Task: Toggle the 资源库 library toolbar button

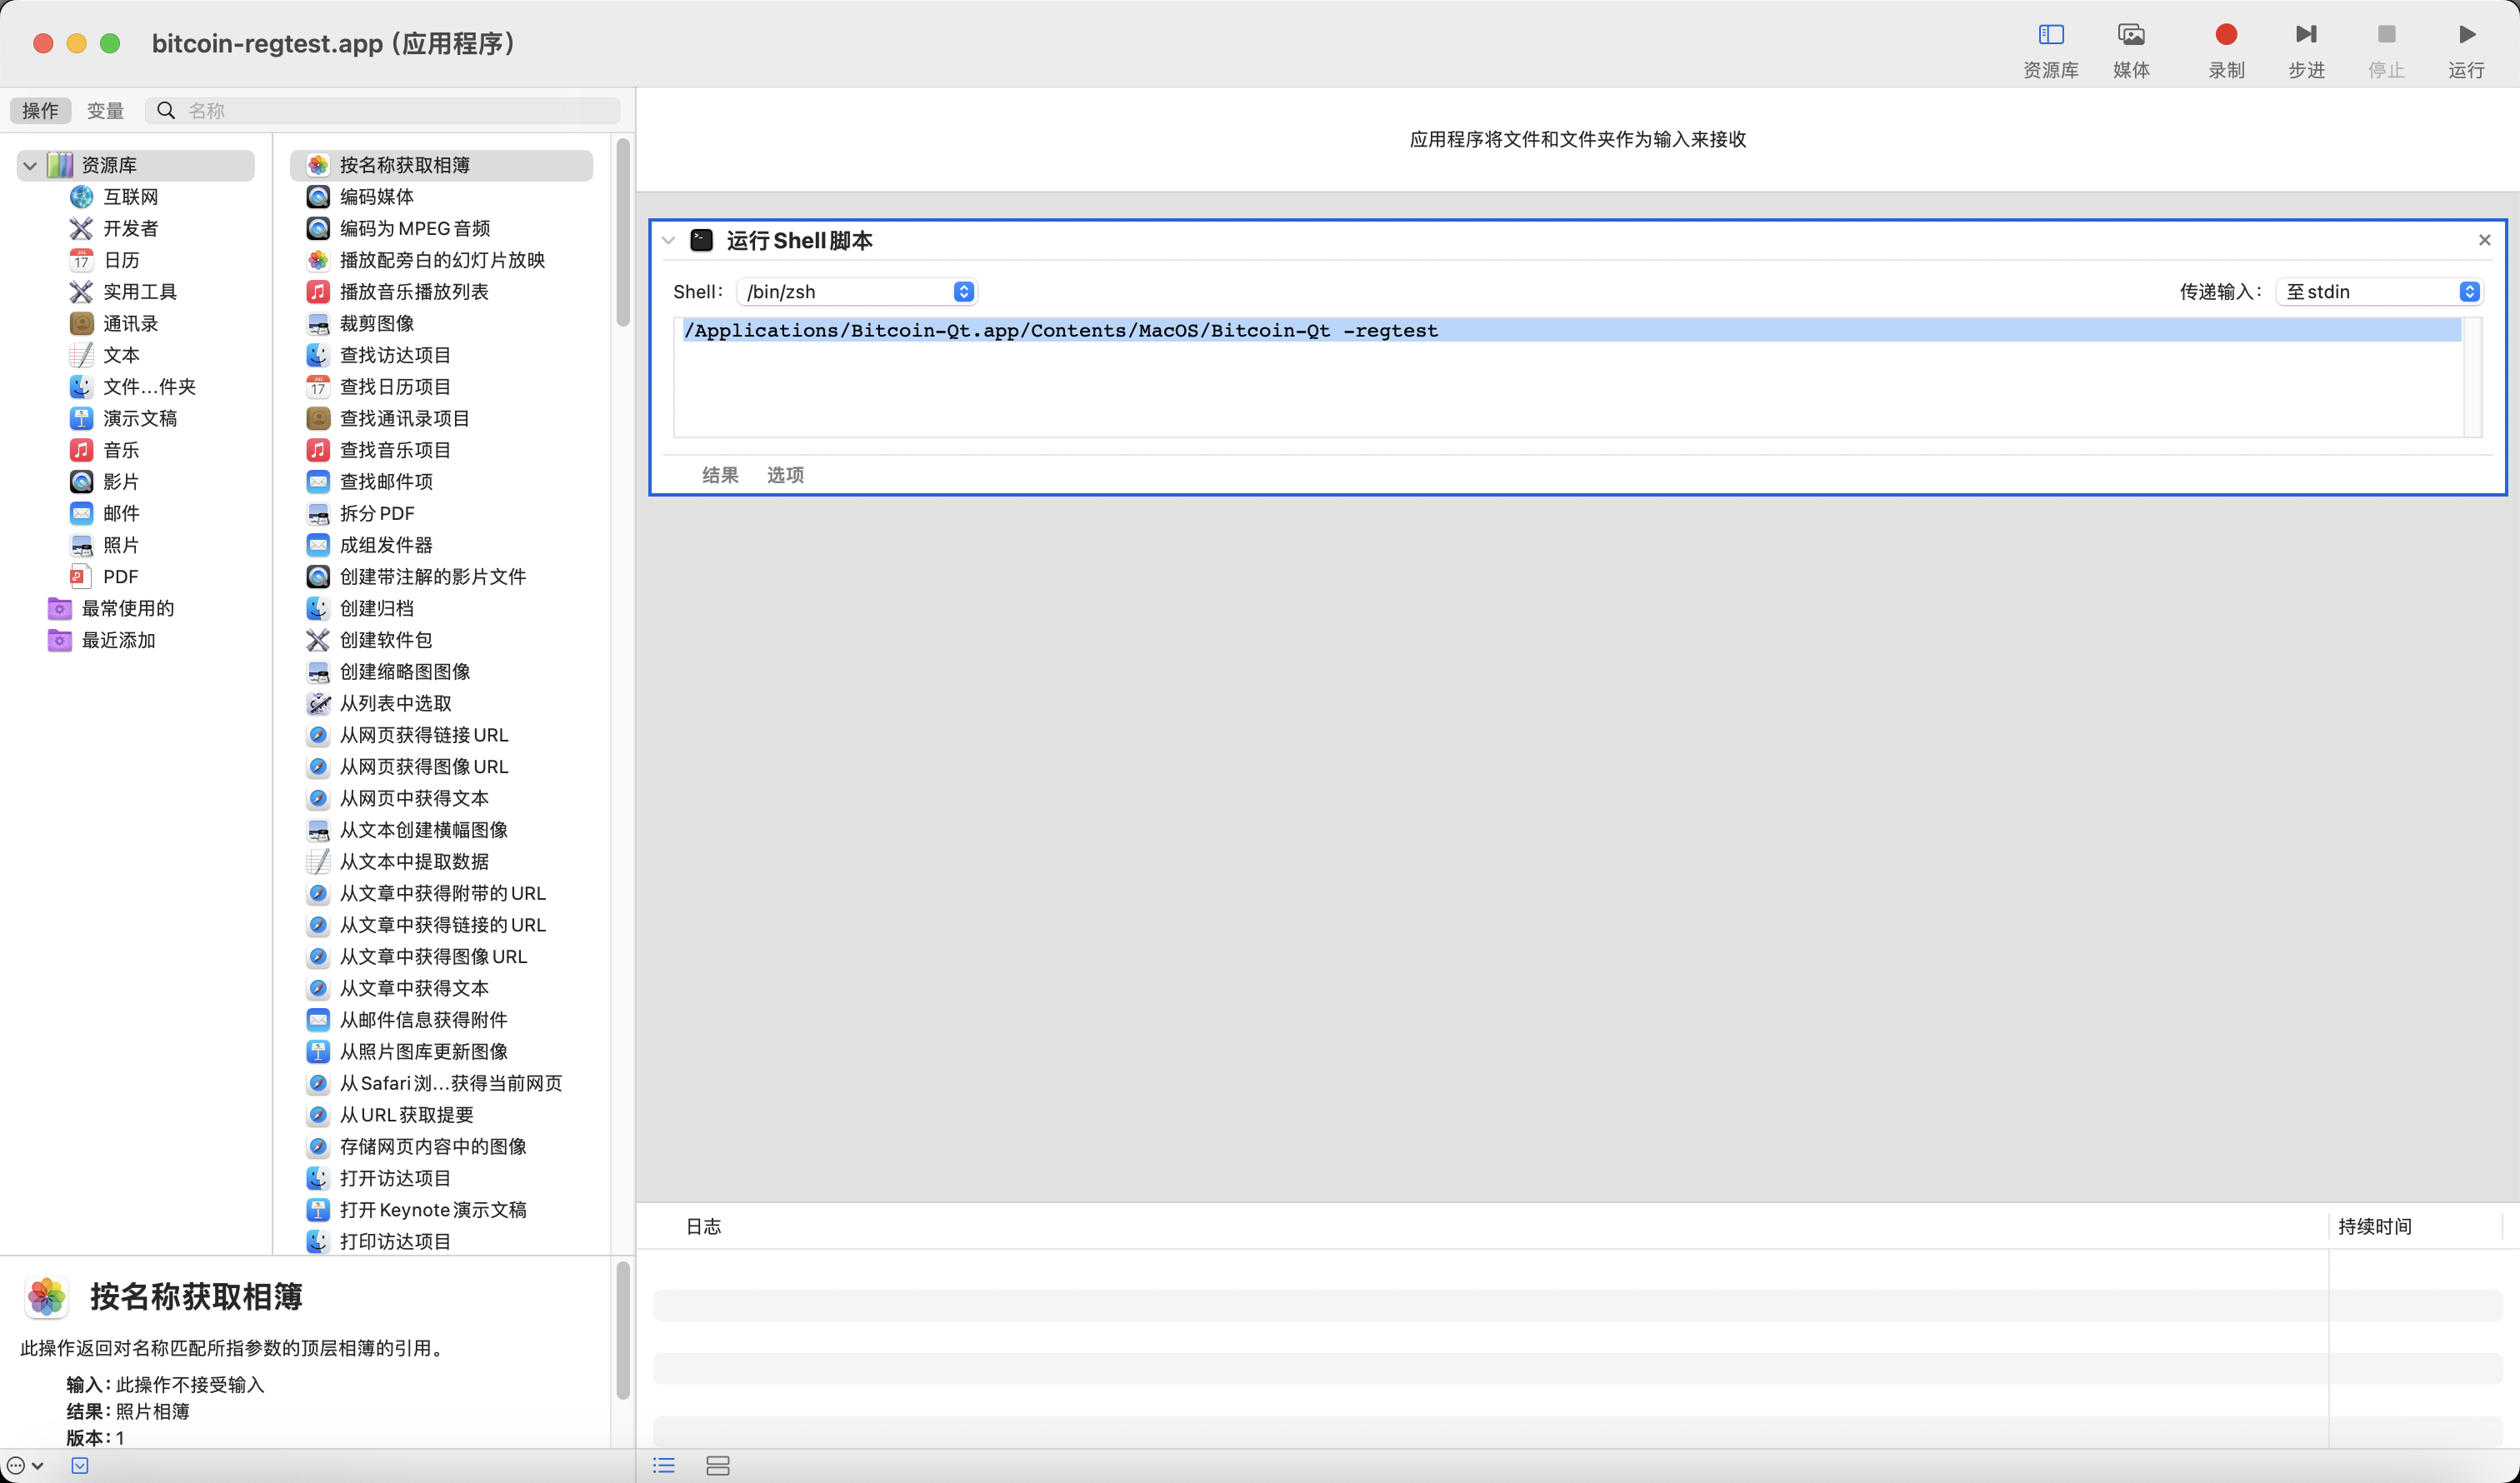Action: coord(2050,50)
